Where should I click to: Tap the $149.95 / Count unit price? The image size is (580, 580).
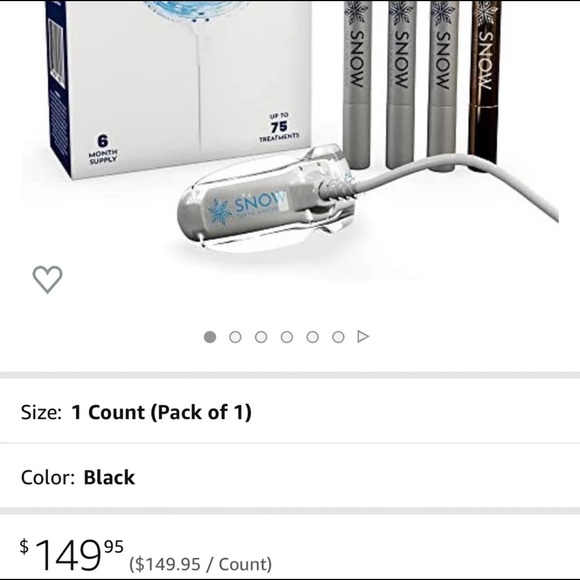coord(200,564)
